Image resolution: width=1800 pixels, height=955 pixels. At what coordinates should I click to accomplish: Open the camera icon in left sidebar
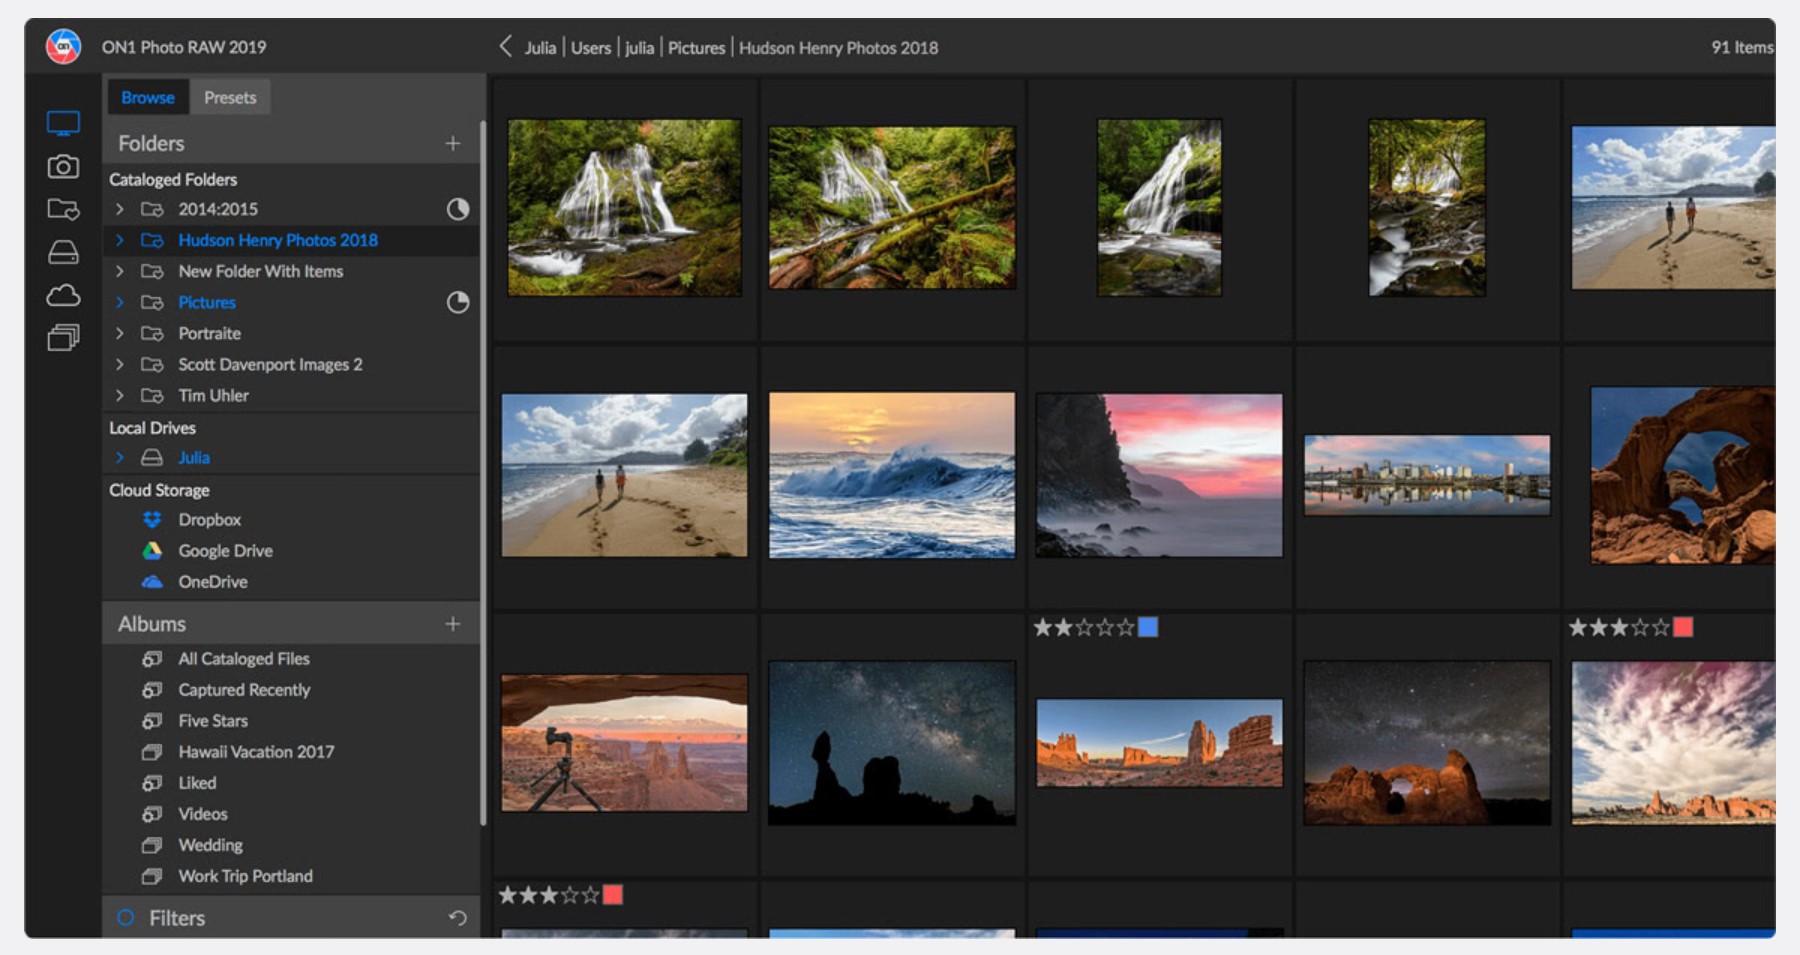pyautogui.click(x=63, y=166)
